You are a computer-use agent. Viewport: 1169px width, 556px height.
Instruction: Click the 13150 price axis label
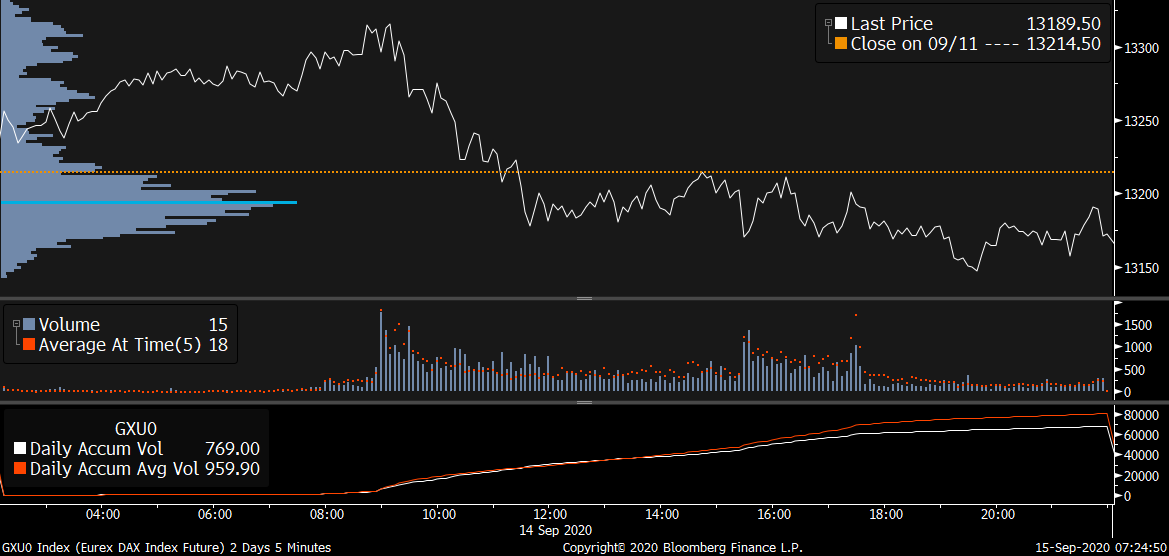(x=1141, y=268)
